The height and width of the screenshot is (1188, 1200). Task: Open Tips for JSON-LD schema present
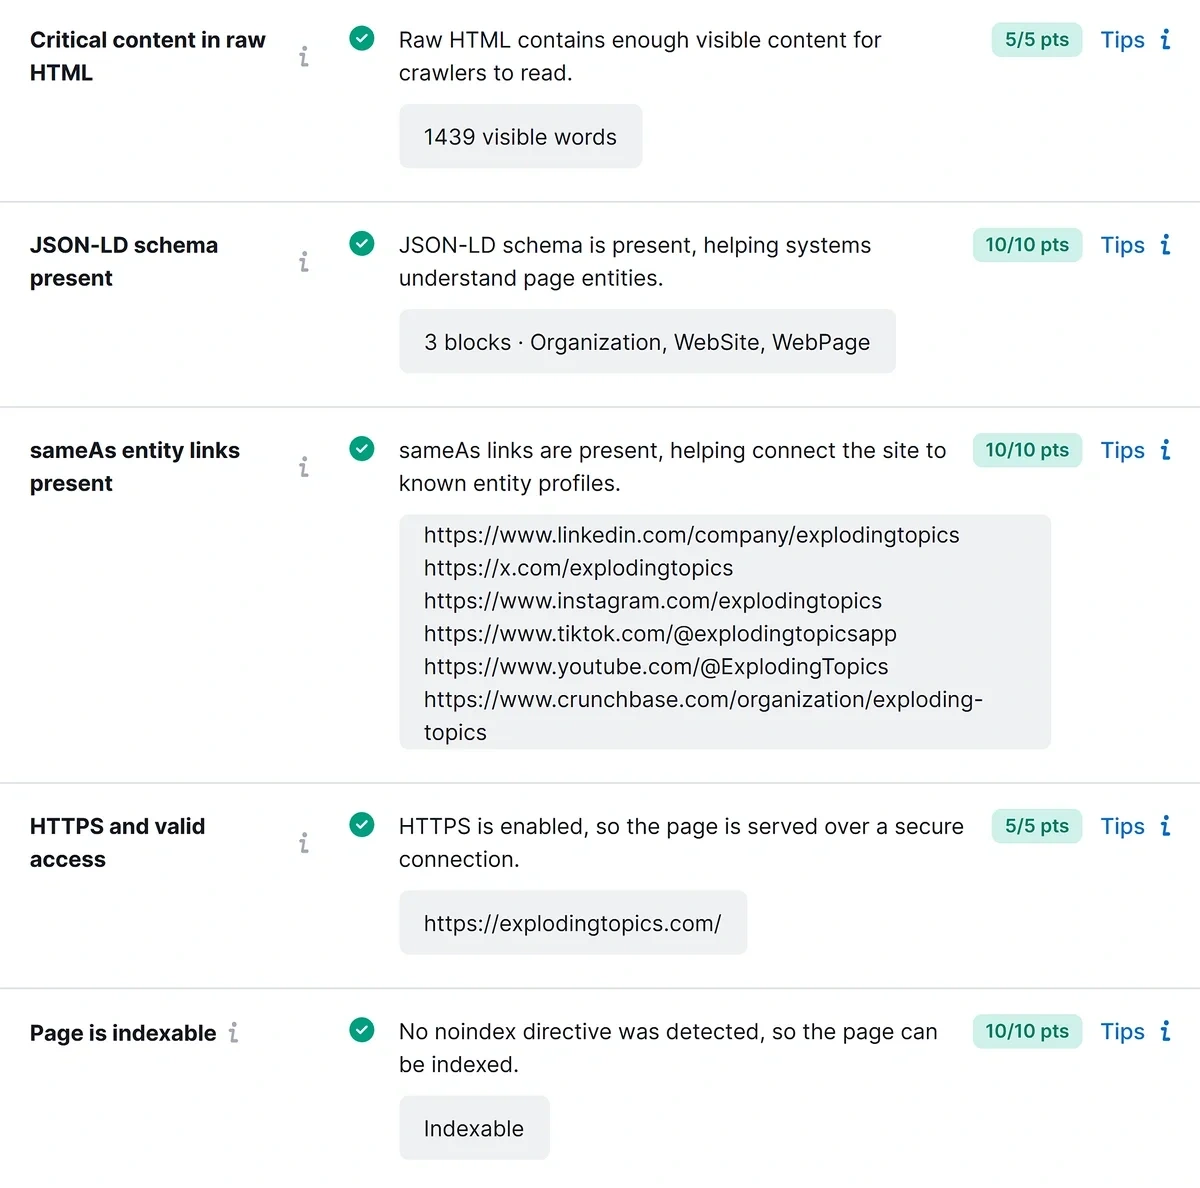(x=1122, y=245)
